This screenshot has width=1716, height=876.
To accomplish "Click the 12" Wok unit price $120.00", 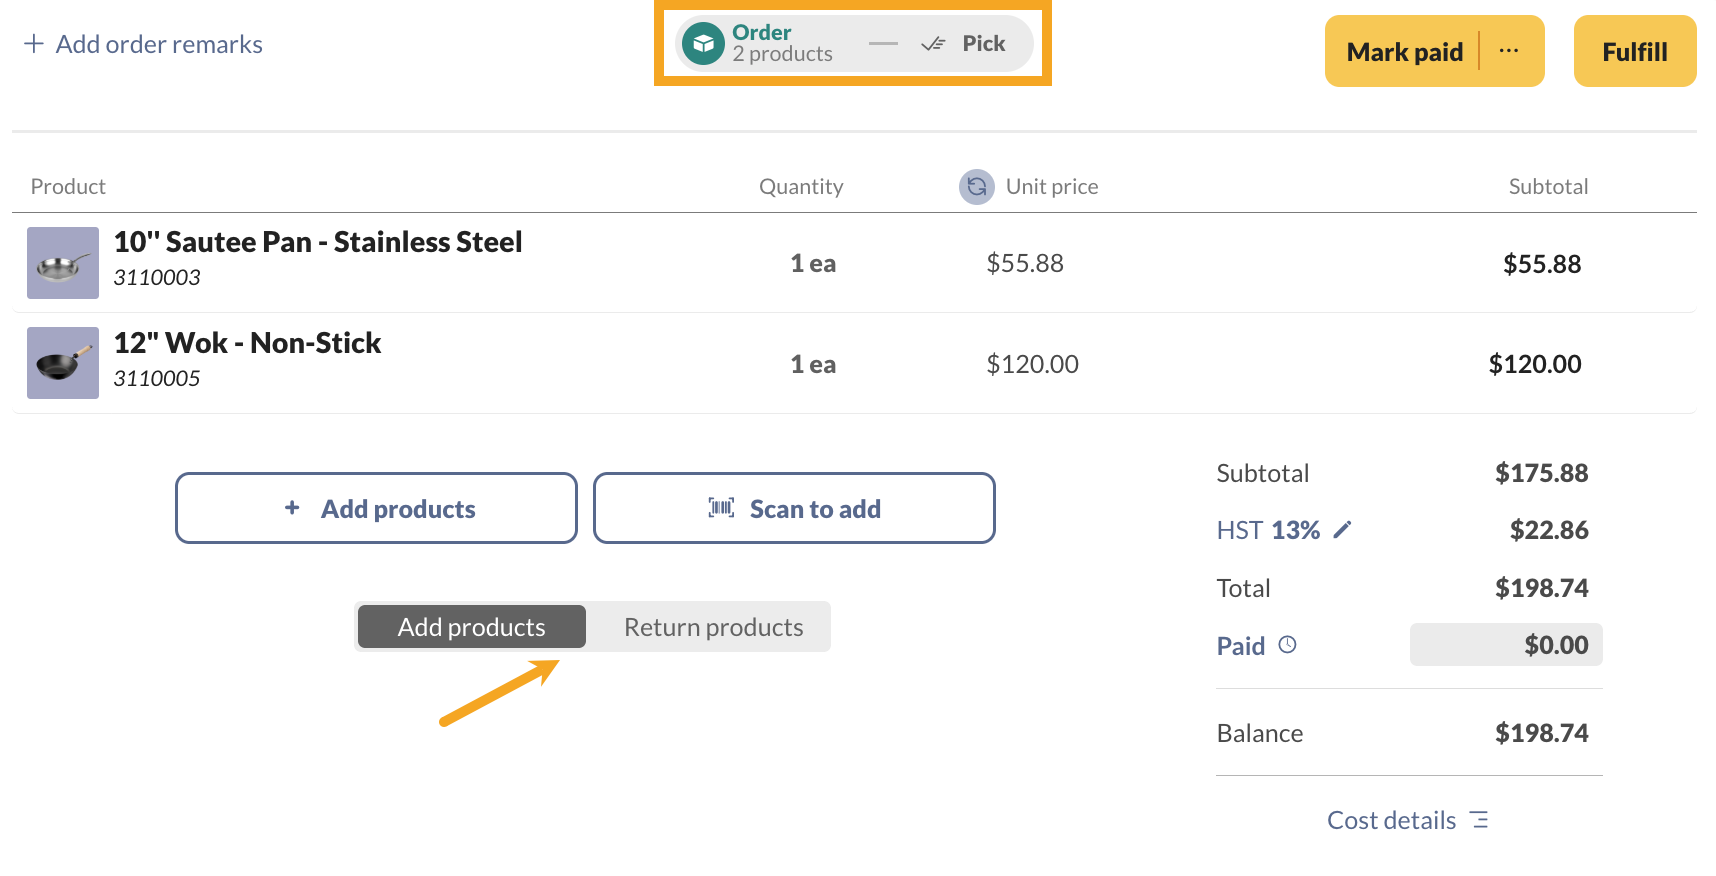I will click(x=1032, y=364).
